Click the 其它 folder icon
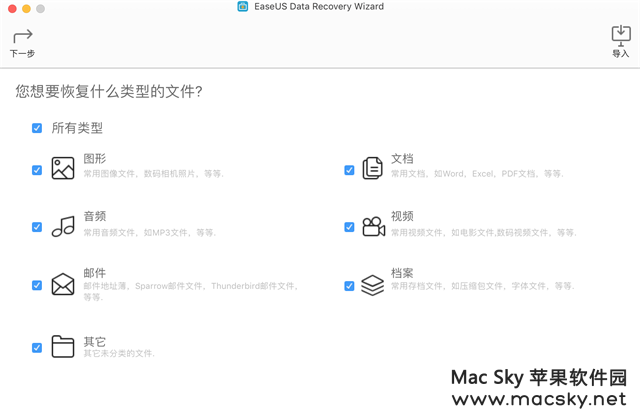The image size is (640, 417). 63,346
